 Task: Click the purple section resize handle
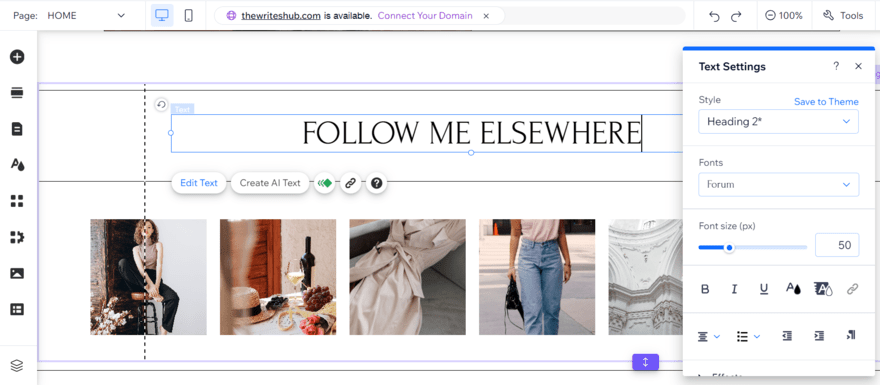[x=645, y=363]
